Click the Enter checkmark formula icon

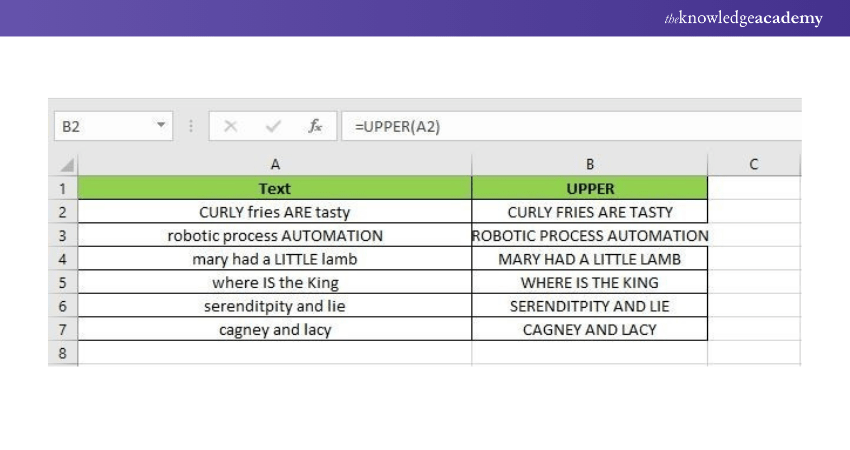(x=273, y=126)
